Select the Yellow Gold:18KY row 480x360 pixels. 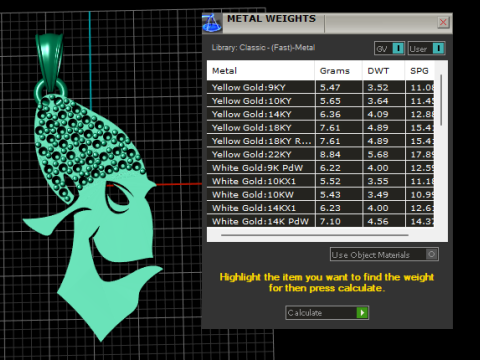click(x=320, y=127)
